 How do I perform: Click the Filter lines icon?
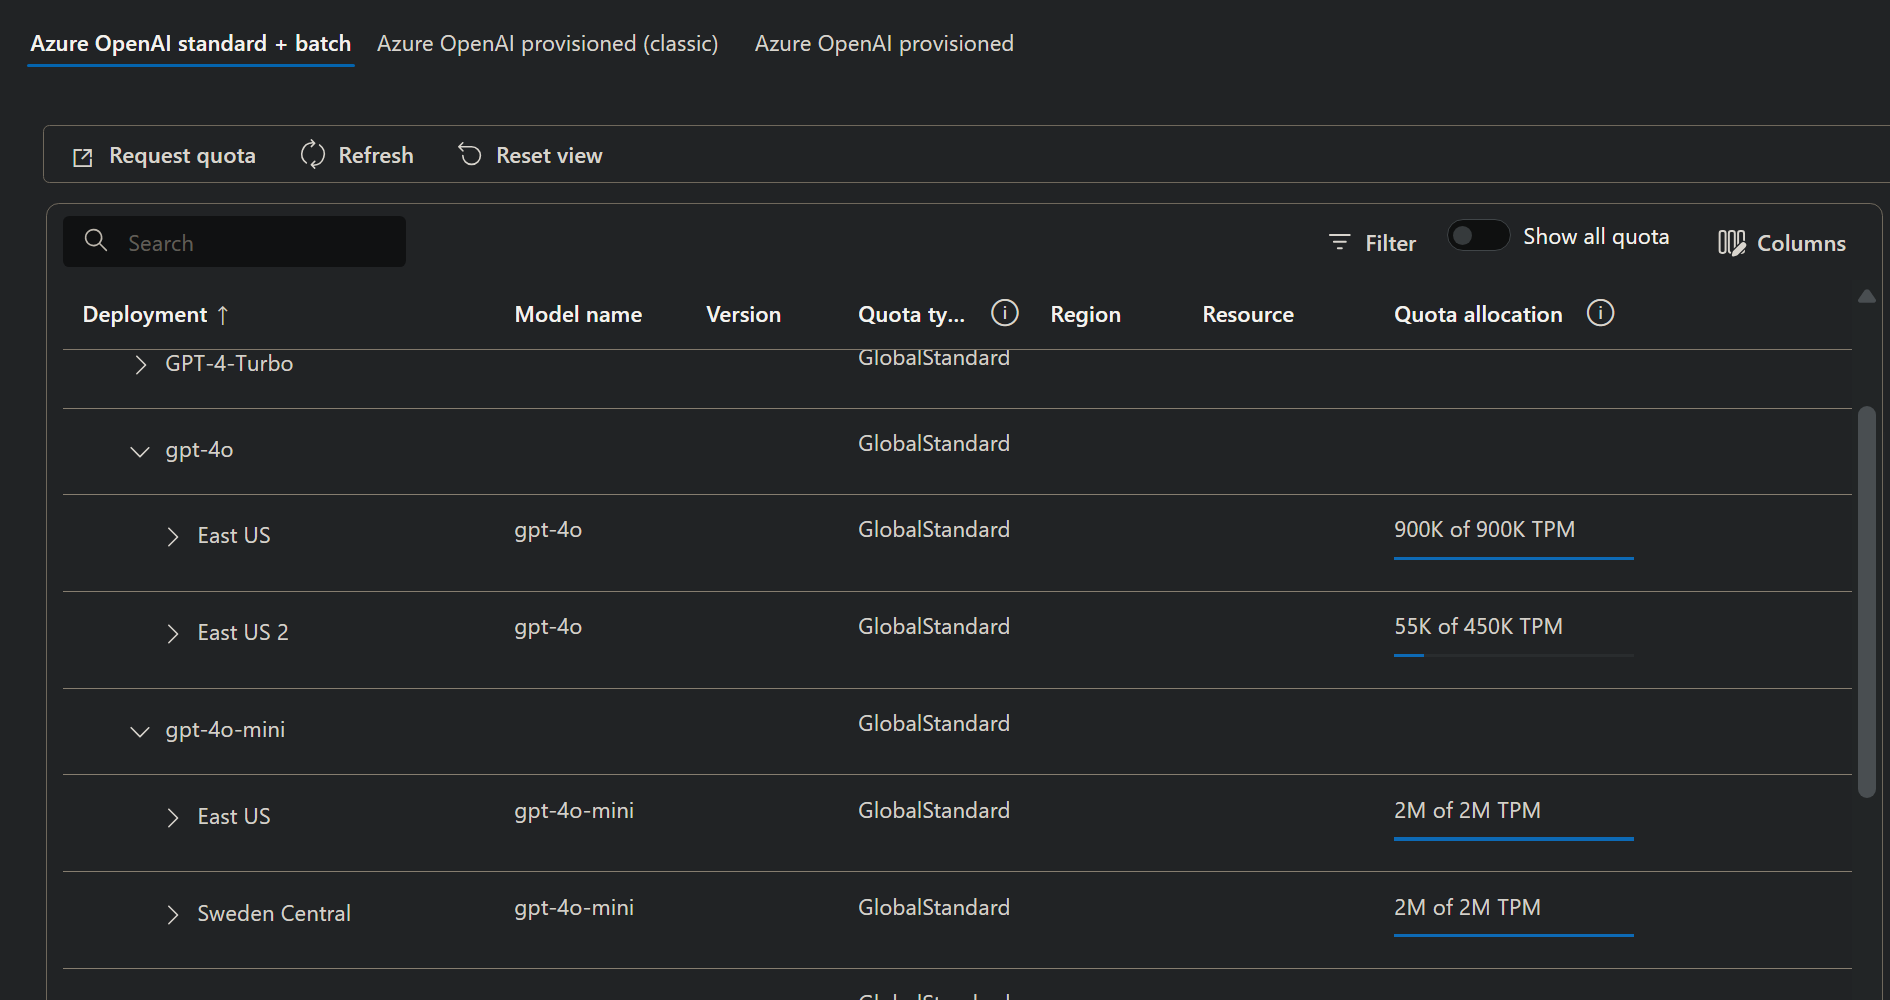(1340, 242)
